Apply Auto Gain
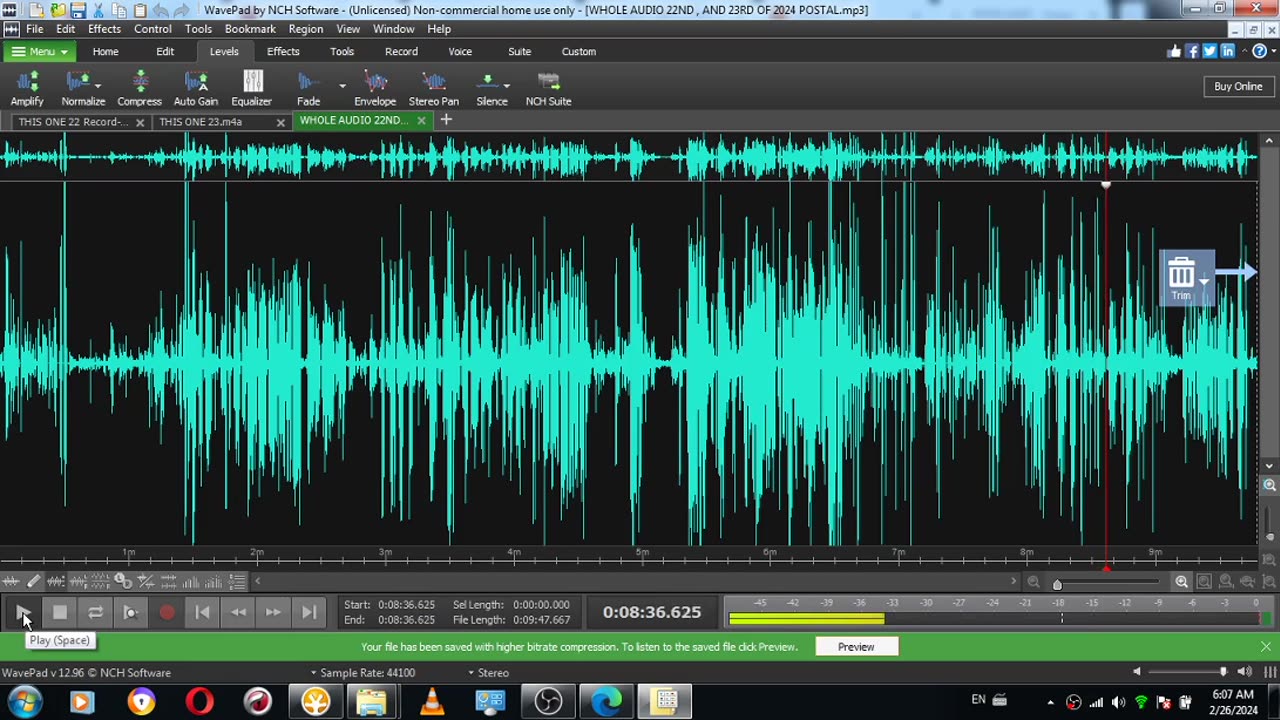Screen dimensions: 1280x720 (x=196, y=88)
